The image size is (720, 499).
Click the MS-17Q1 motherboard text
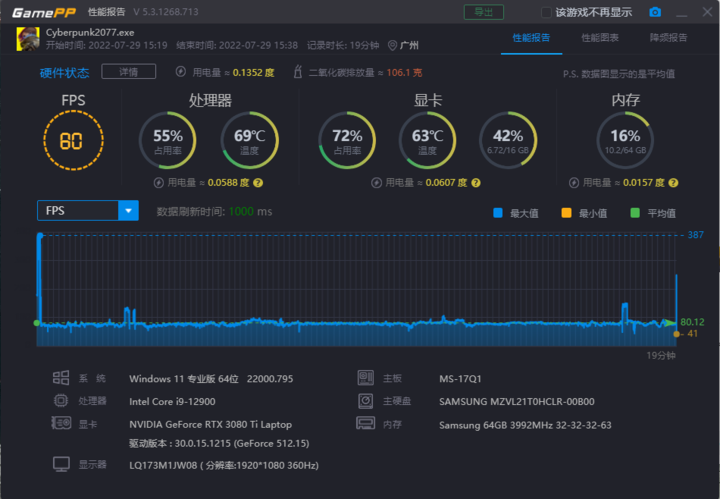point(460,379)
